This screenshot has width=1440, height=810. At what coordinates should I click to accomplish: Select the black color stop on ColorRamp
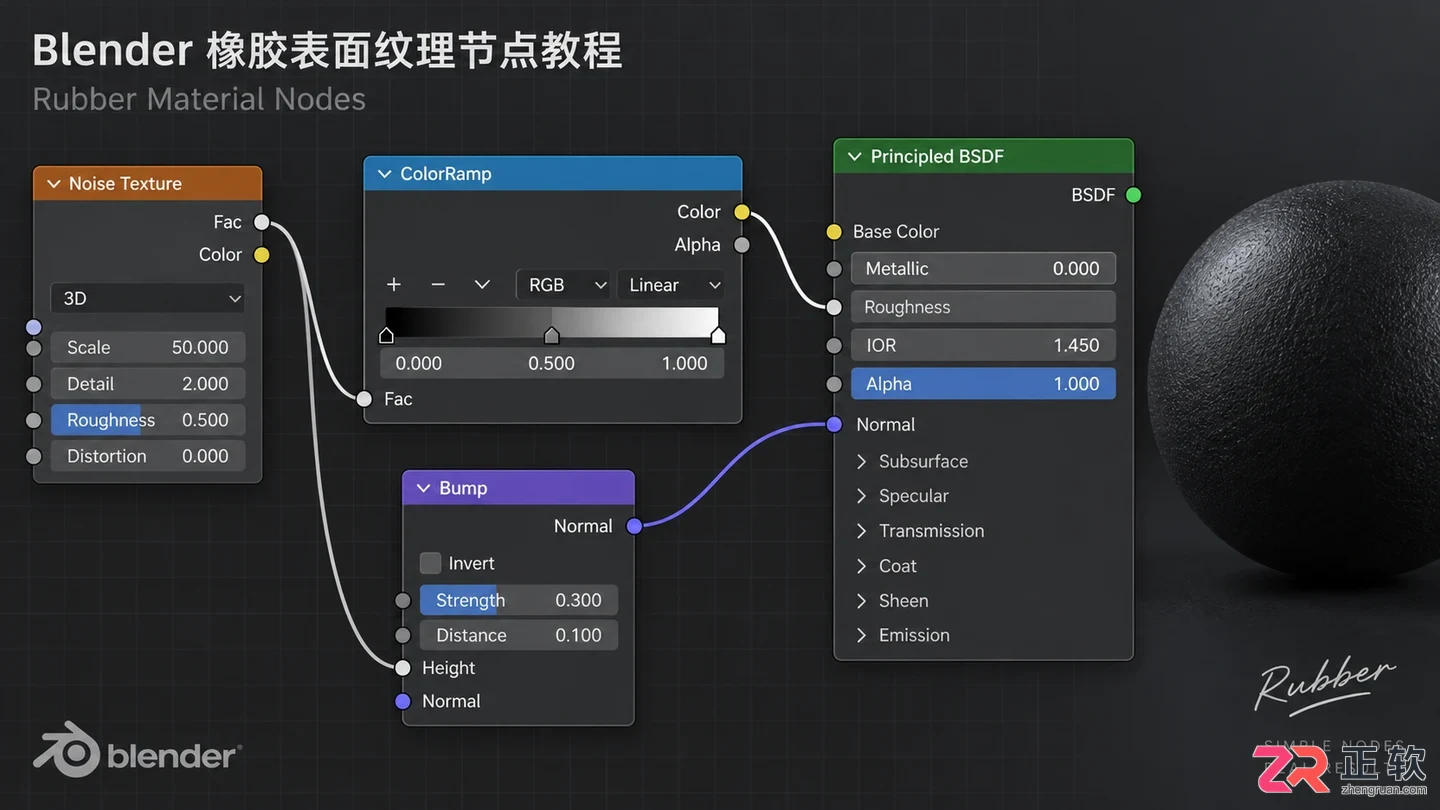387,334
